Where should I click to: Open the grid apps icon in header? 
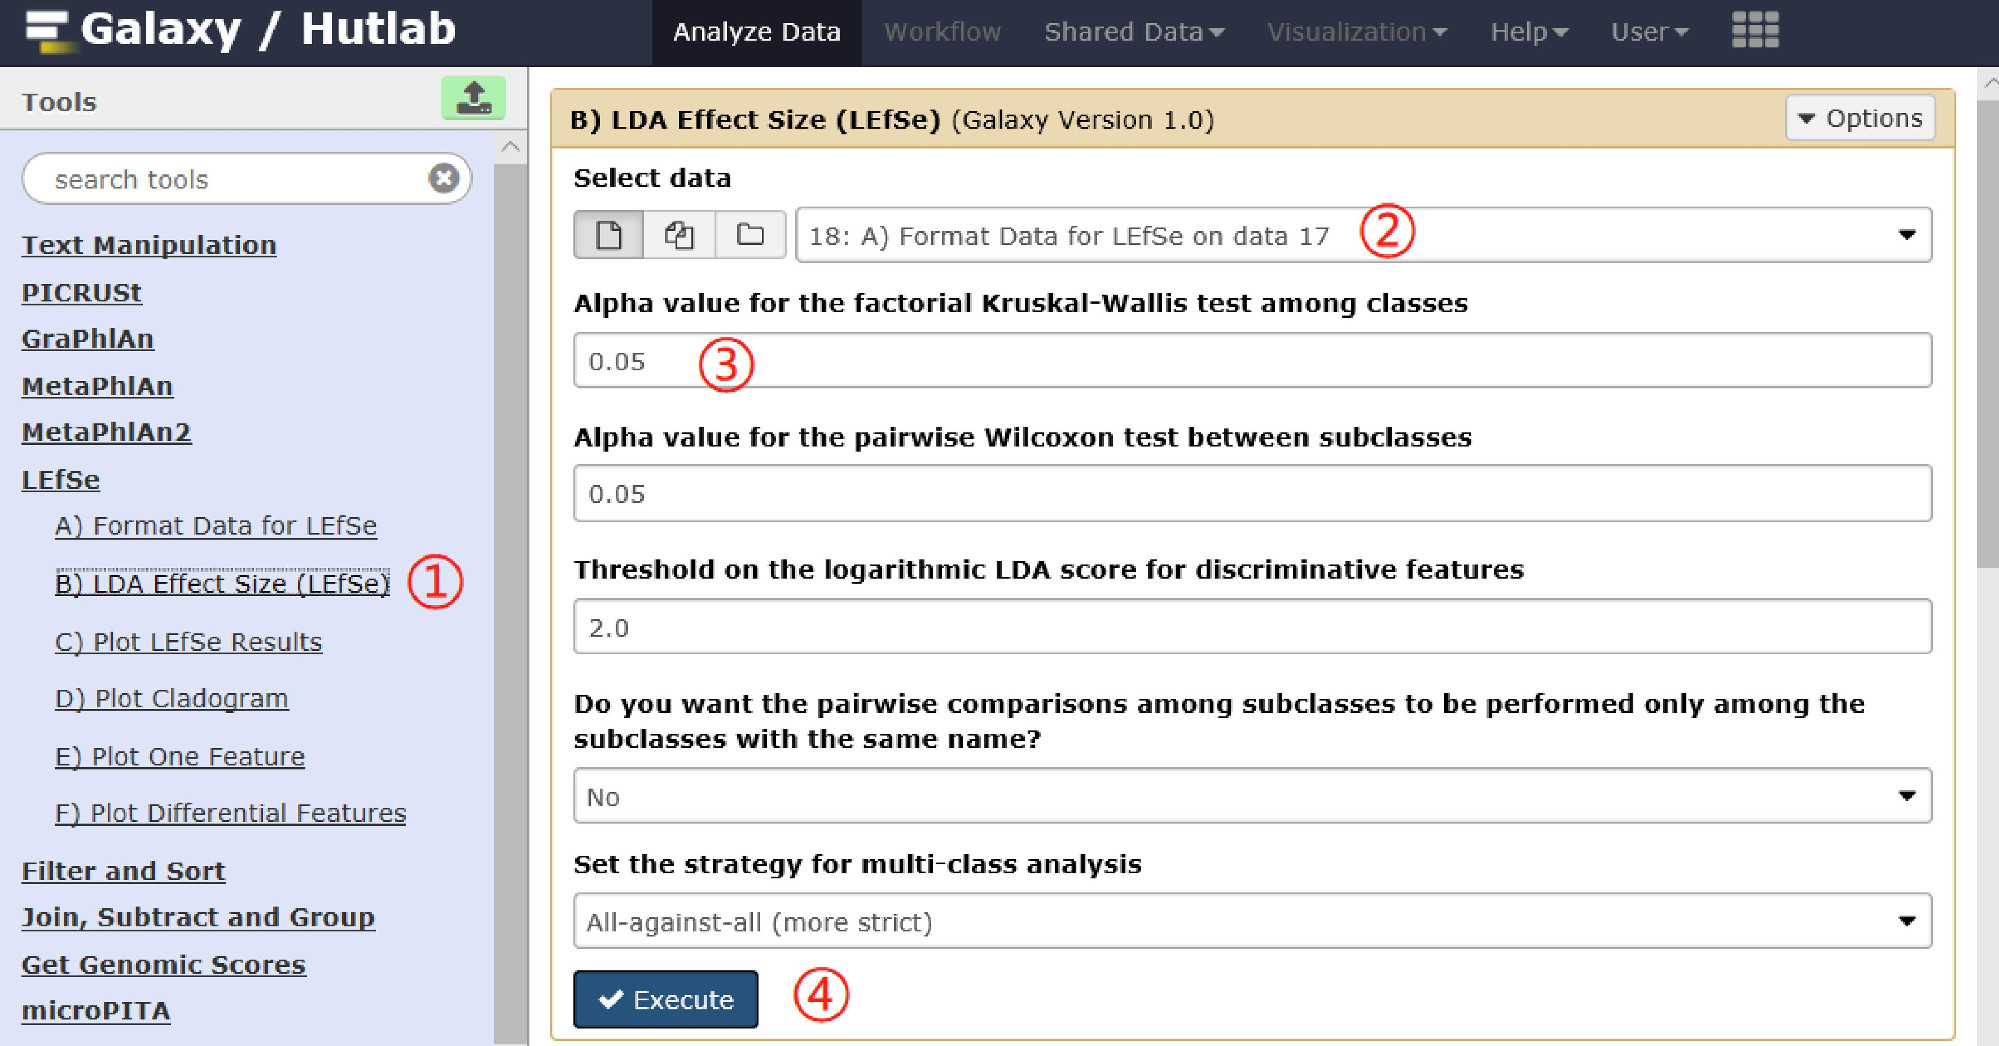(x=1755, y=31)
